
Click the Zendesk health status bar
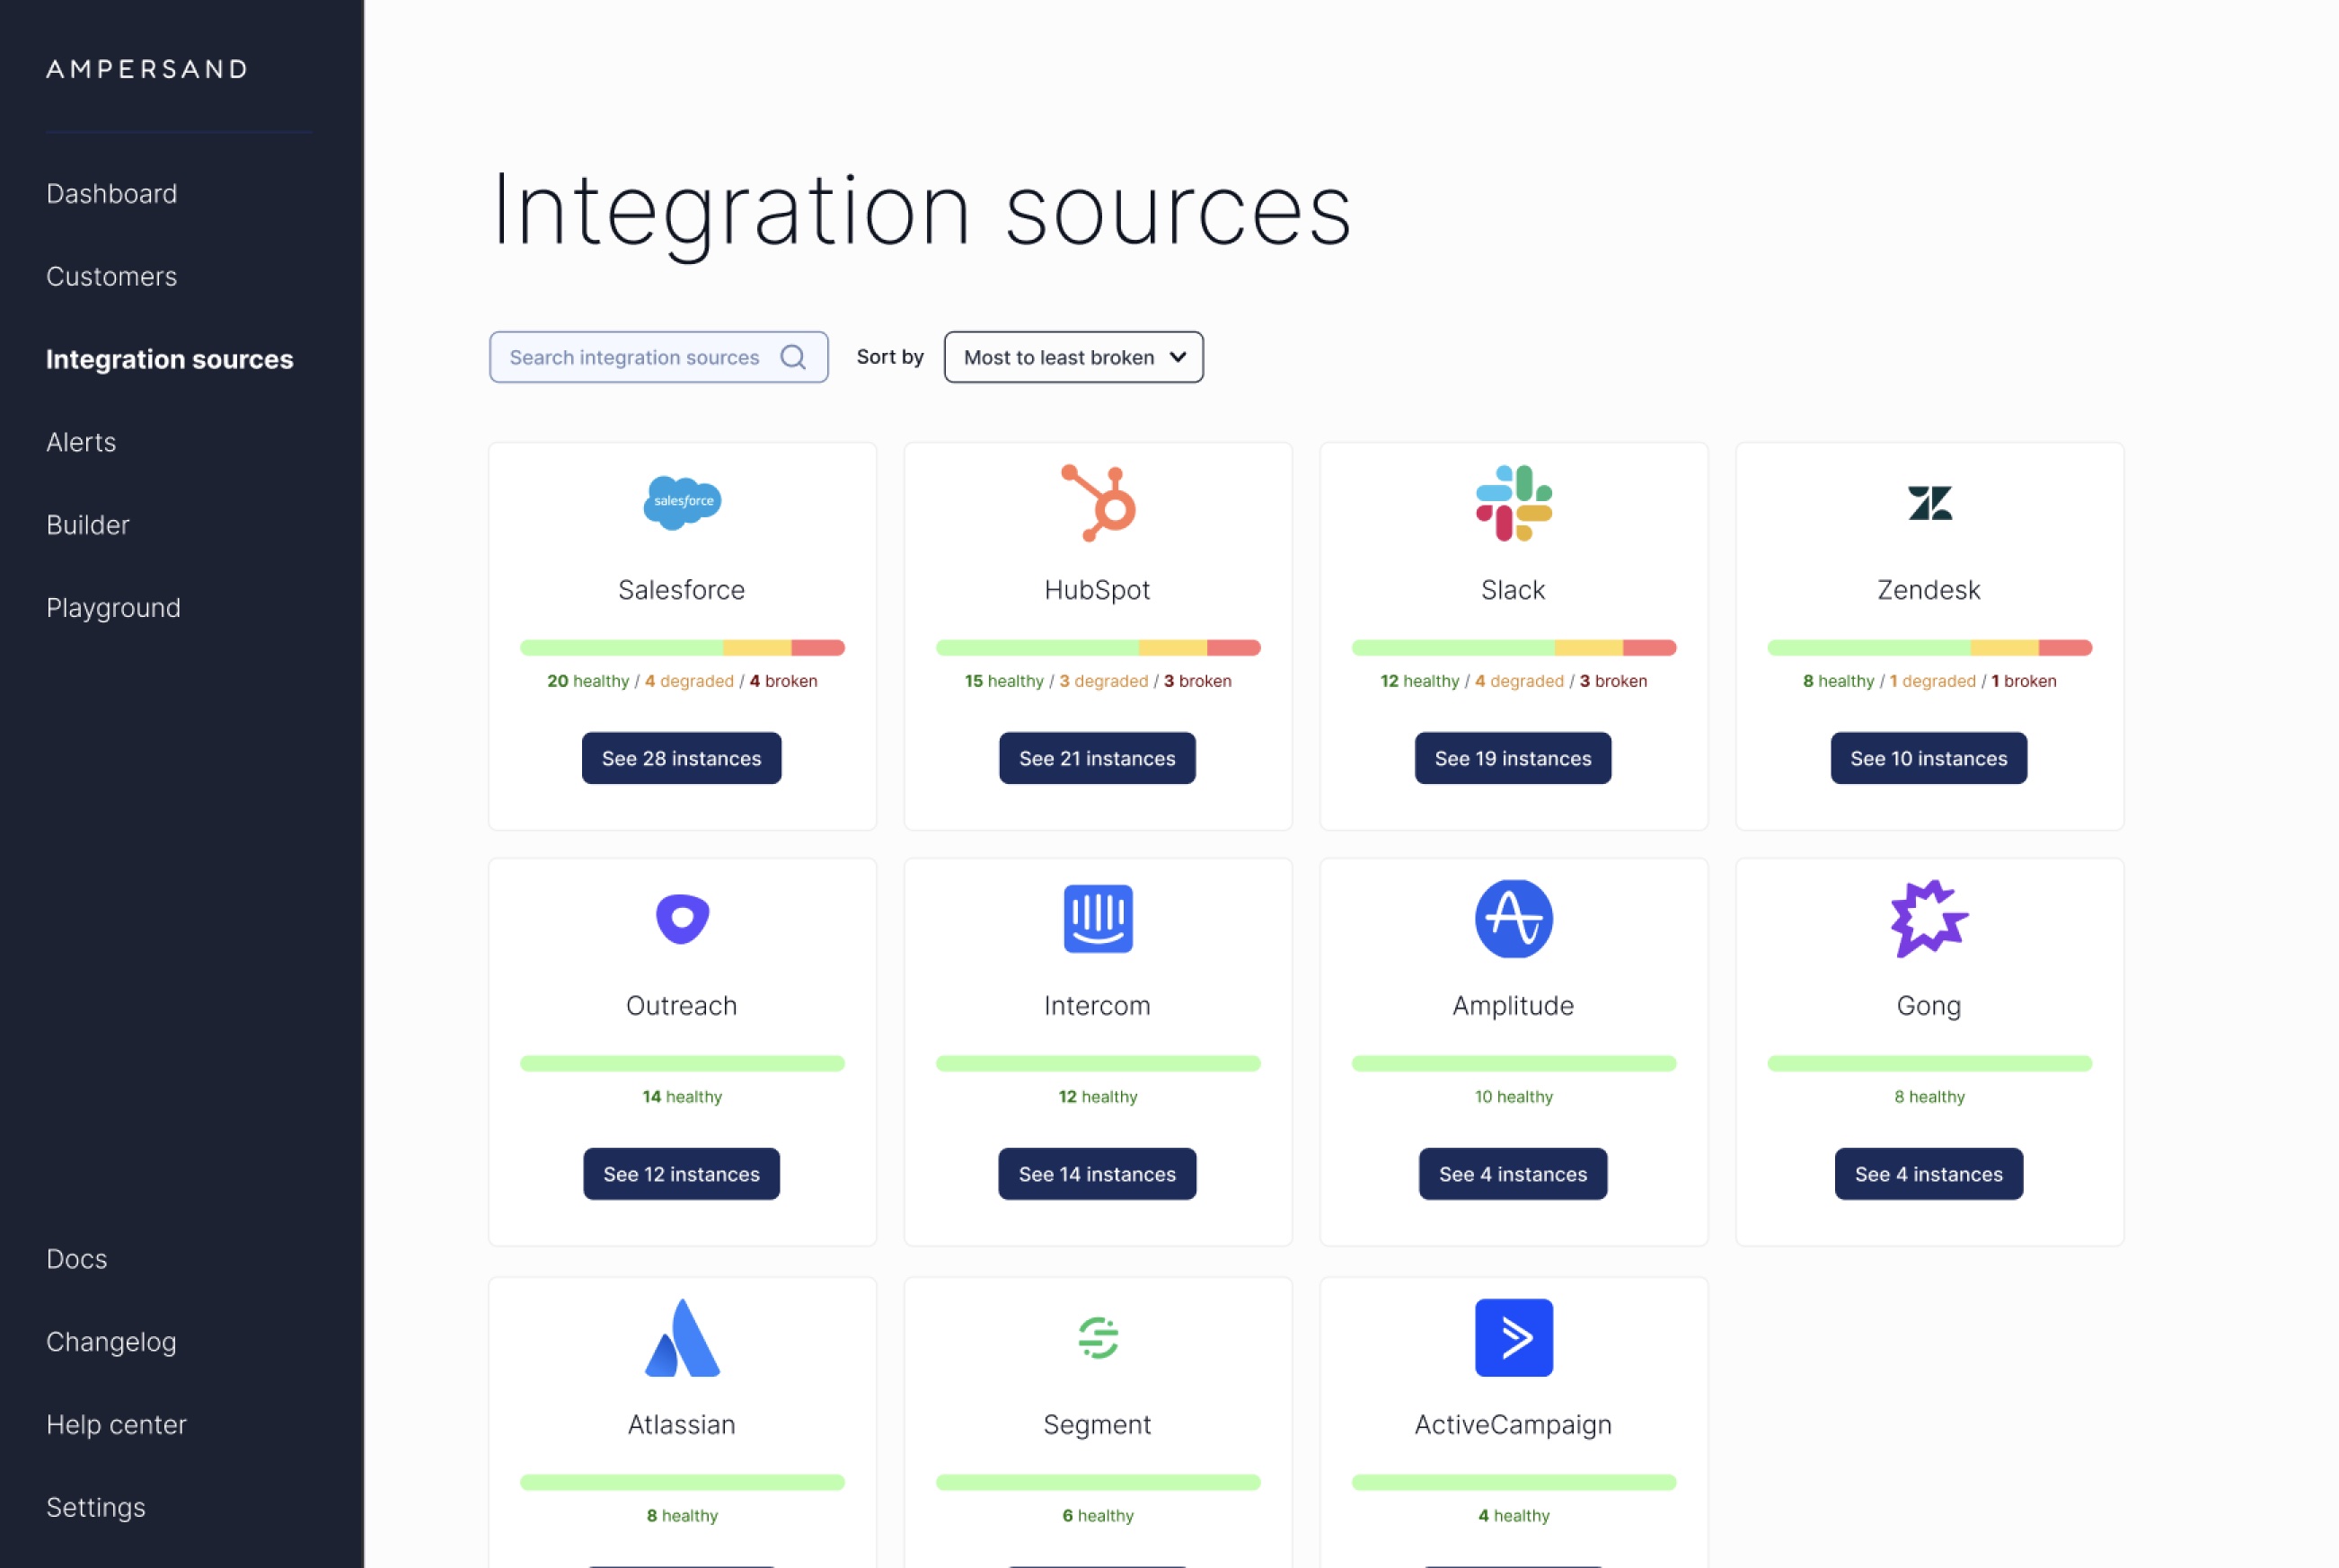1929,648
